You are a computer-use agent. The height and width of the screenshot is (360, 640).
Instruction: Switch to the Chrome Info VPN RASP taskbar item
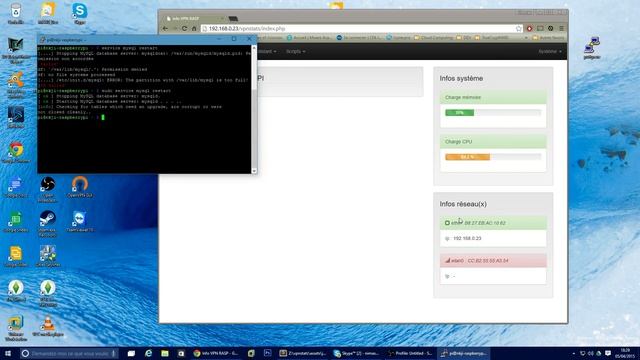pos(216,353)
